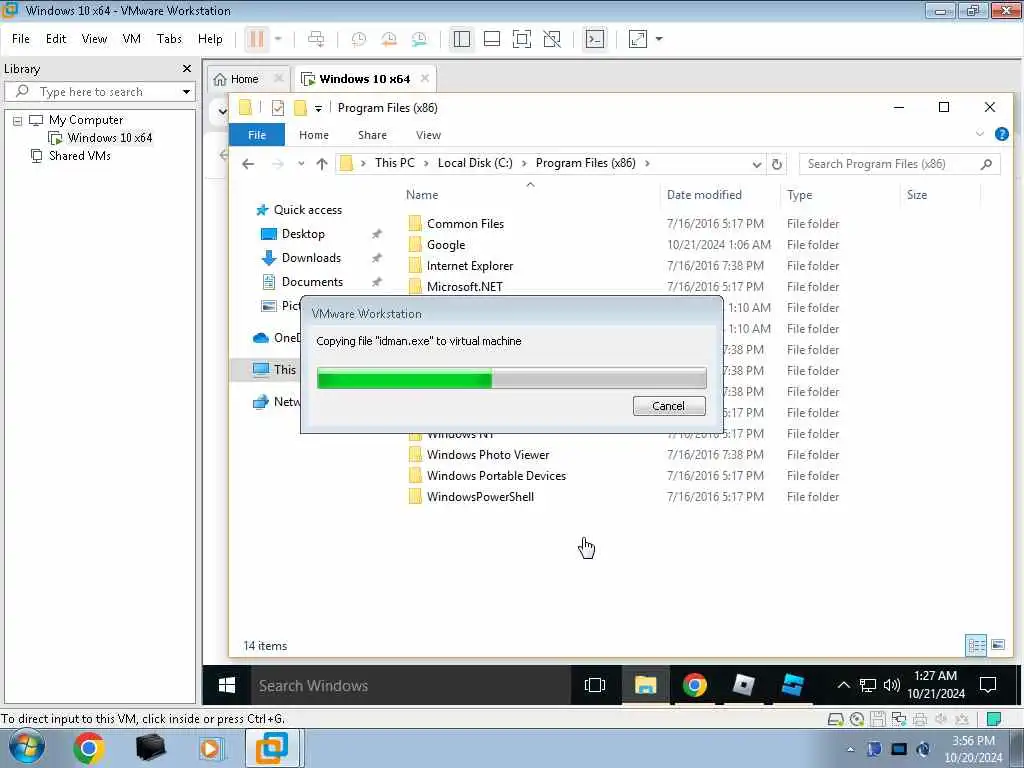The image size is (1024, 768).
Task: Open the Explorer Share ribbon tab
Action: click(x=372, y=135)
